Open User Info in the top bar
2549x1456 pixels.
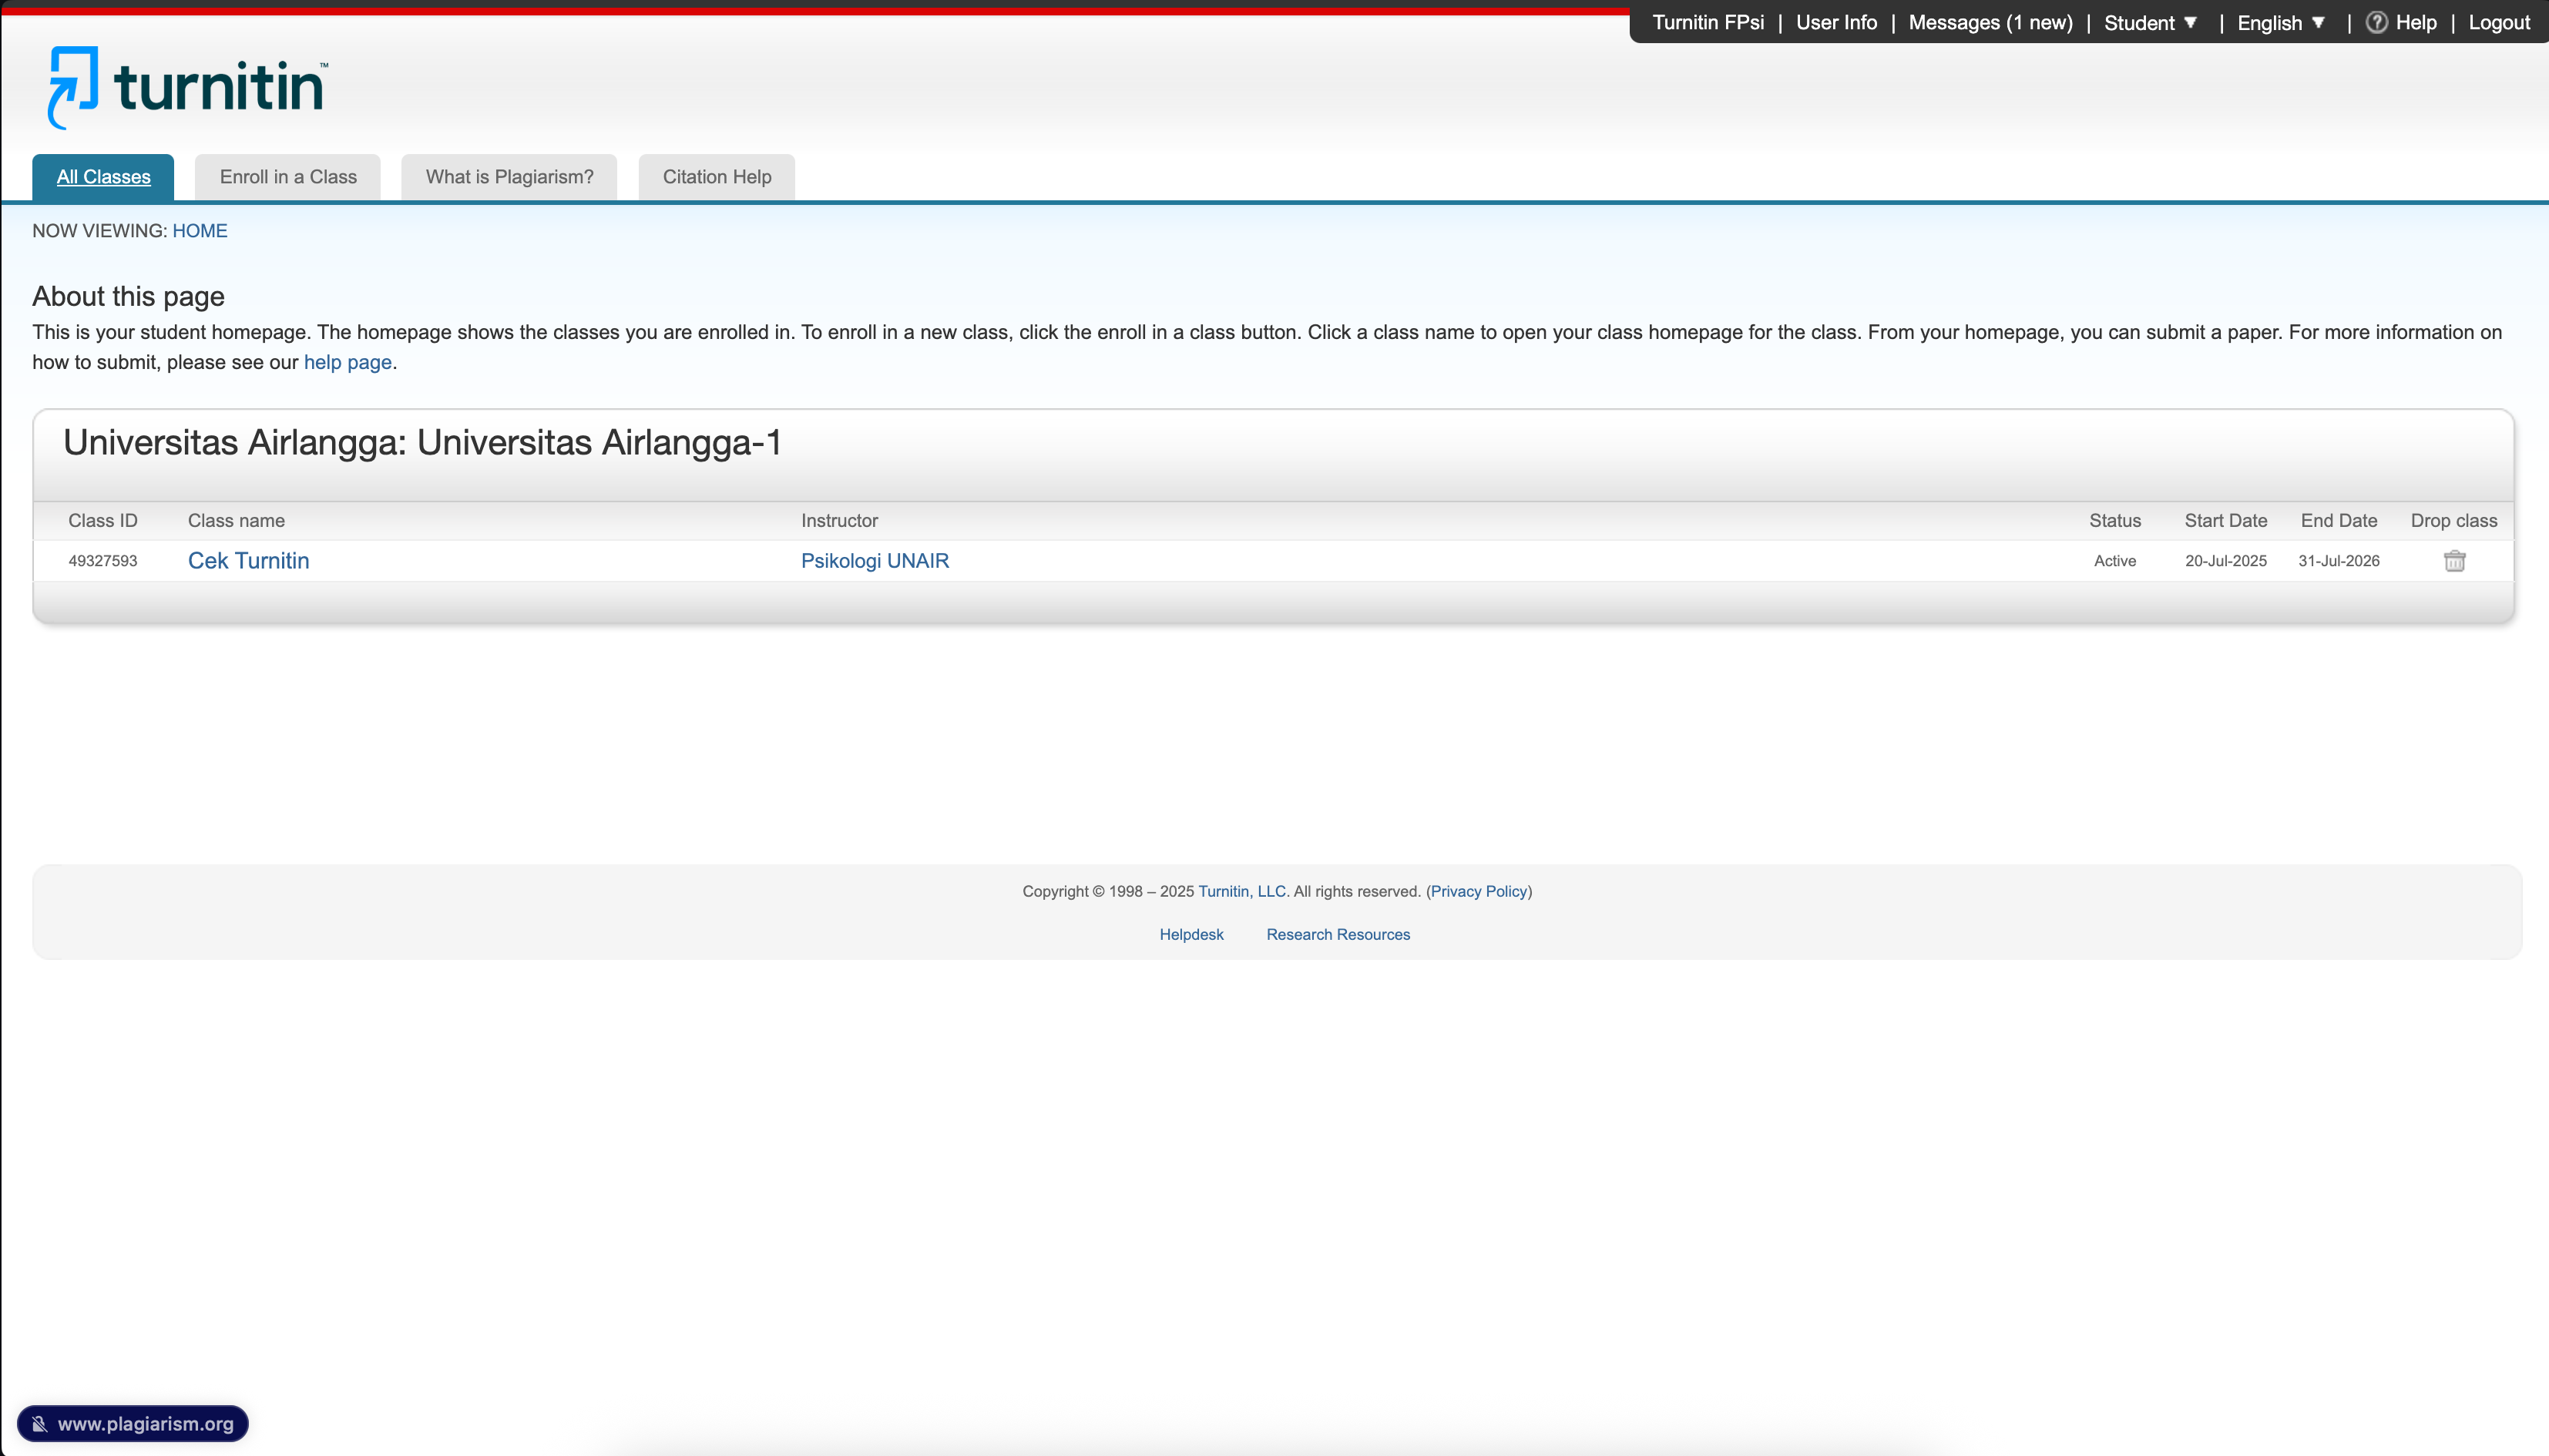point(1836,23)
